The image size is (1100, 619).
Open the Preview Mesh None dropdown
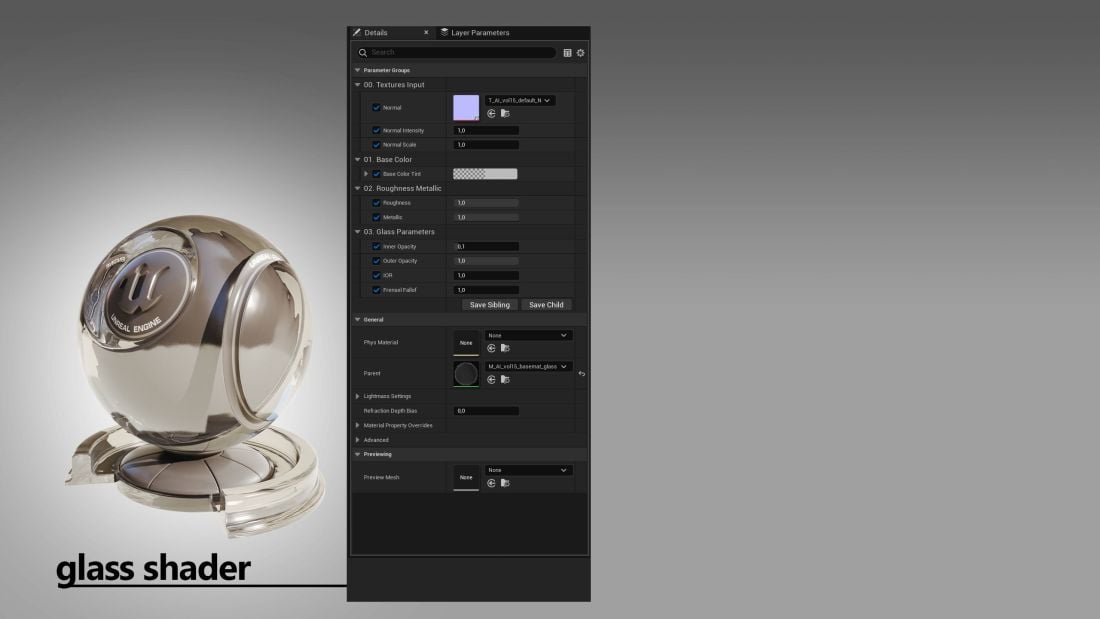pos(528,470)
